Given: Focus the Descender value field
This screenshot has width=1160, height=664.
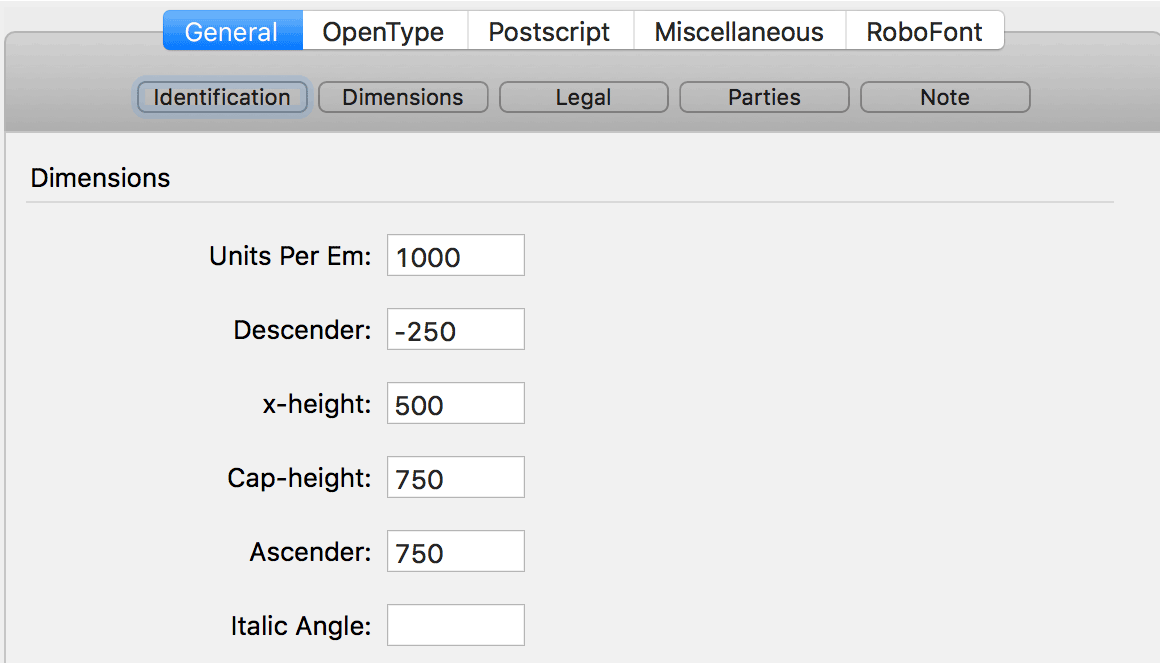Looking at the screenshot, I should click(x=455, y=330).
